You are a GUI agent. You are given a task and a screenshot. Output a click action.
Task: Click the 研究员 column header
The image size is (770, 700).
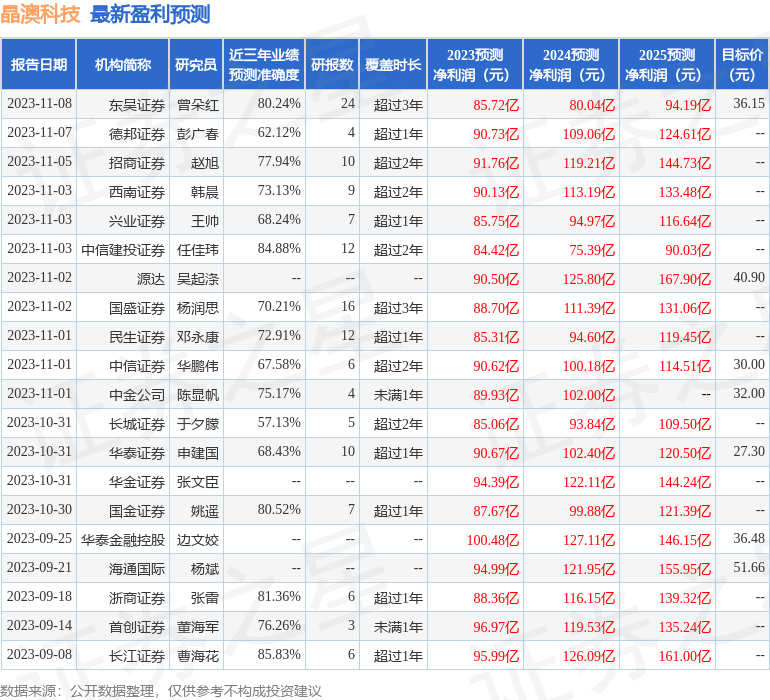coord(196,64)
